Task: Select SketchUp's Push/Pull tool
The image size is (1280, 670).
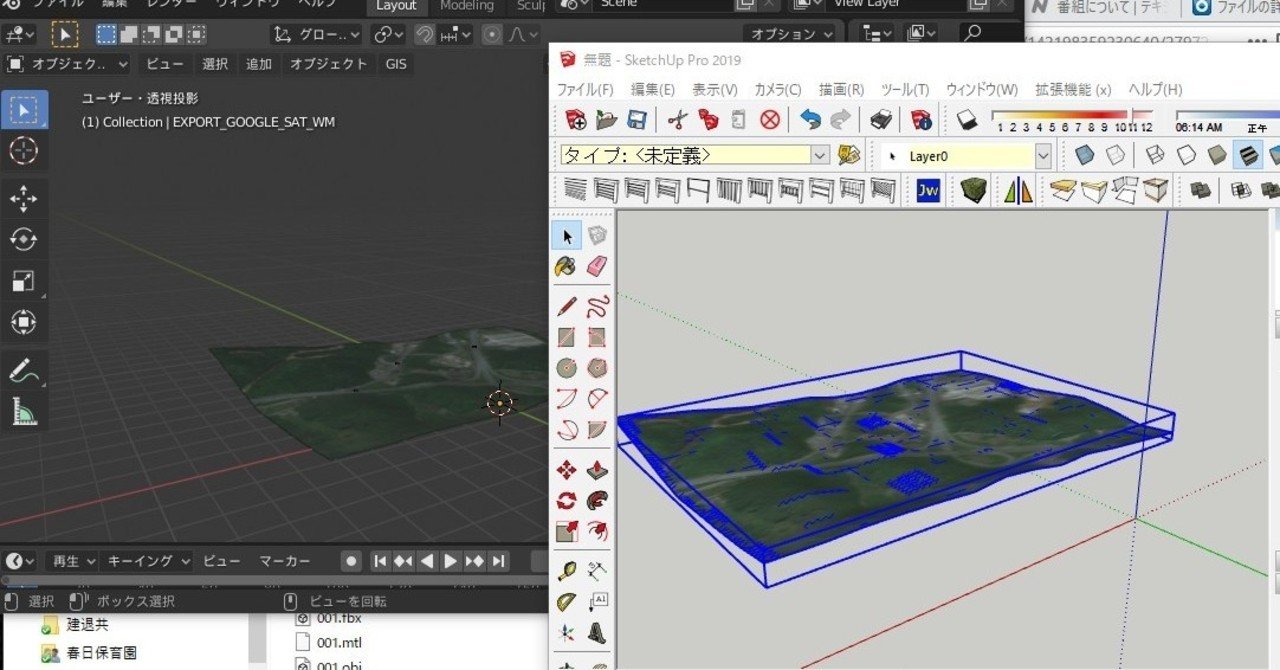Action: click(597, 470)
